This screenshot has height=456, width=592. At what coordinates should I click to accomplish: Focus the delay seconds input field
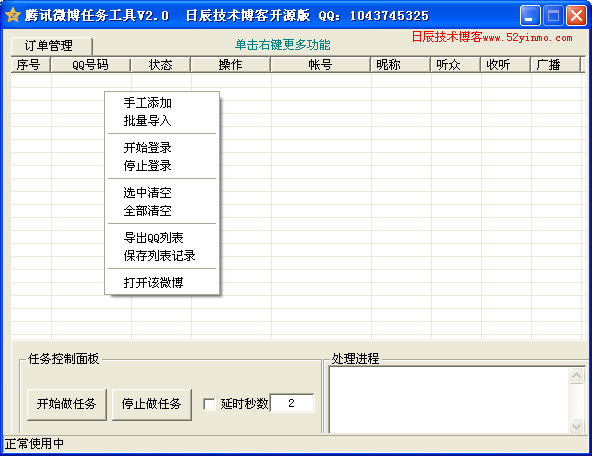click(x=291, y=403)
